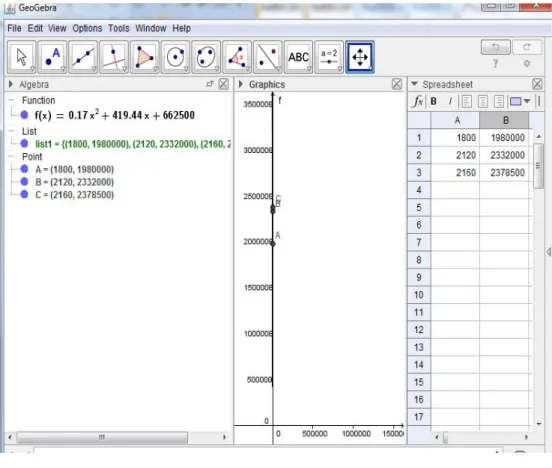Click the Spreadsheet scroll down arrow
552x468 pixels.
[539, 424]
